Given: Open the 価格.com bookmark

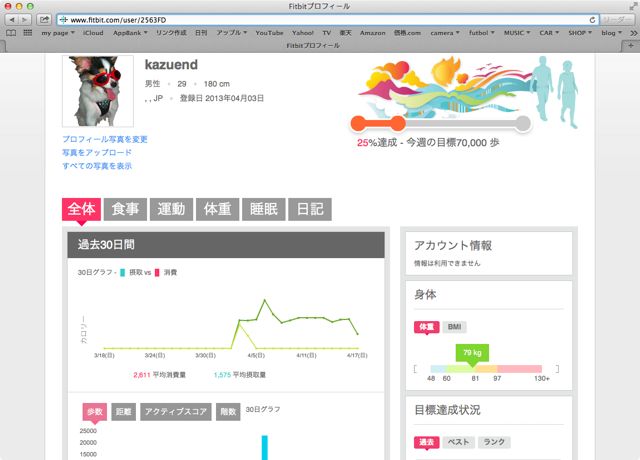Looking at the screenshot, I should 407,33.
